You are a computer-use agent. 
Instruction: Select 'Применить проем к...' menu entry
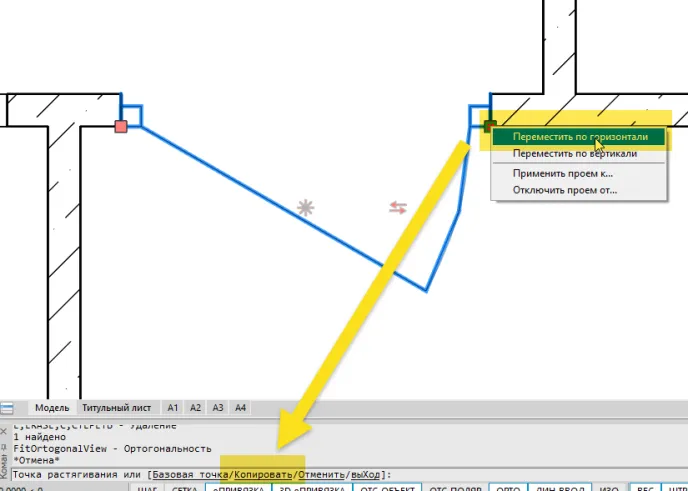pos(579,173)
